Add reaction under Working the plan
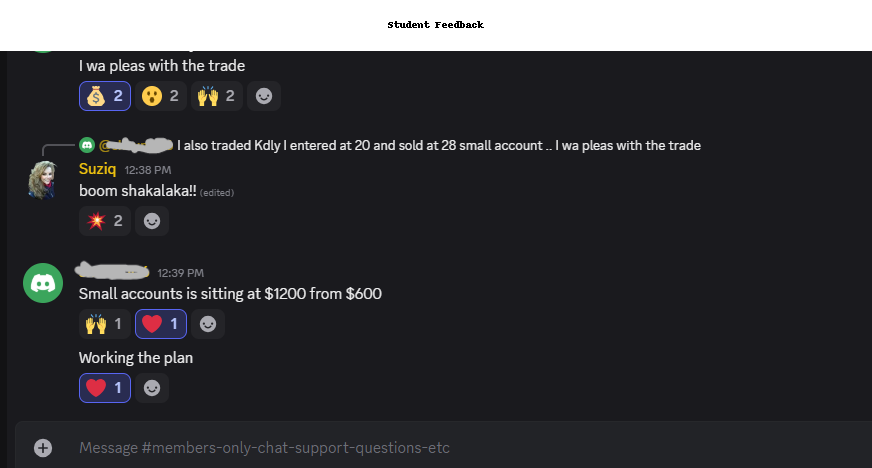Viewport: 872px width, 468px height. pyautogui.click(x=152, y=388)
